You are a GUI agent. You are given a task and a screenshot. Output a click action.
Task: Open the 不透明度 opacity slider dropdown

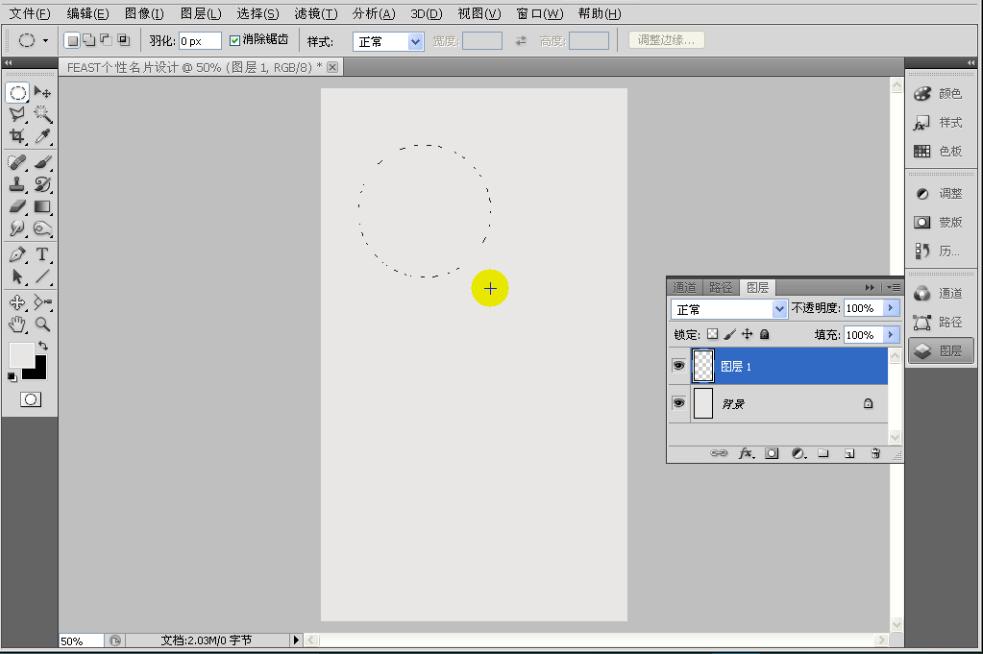890,308
